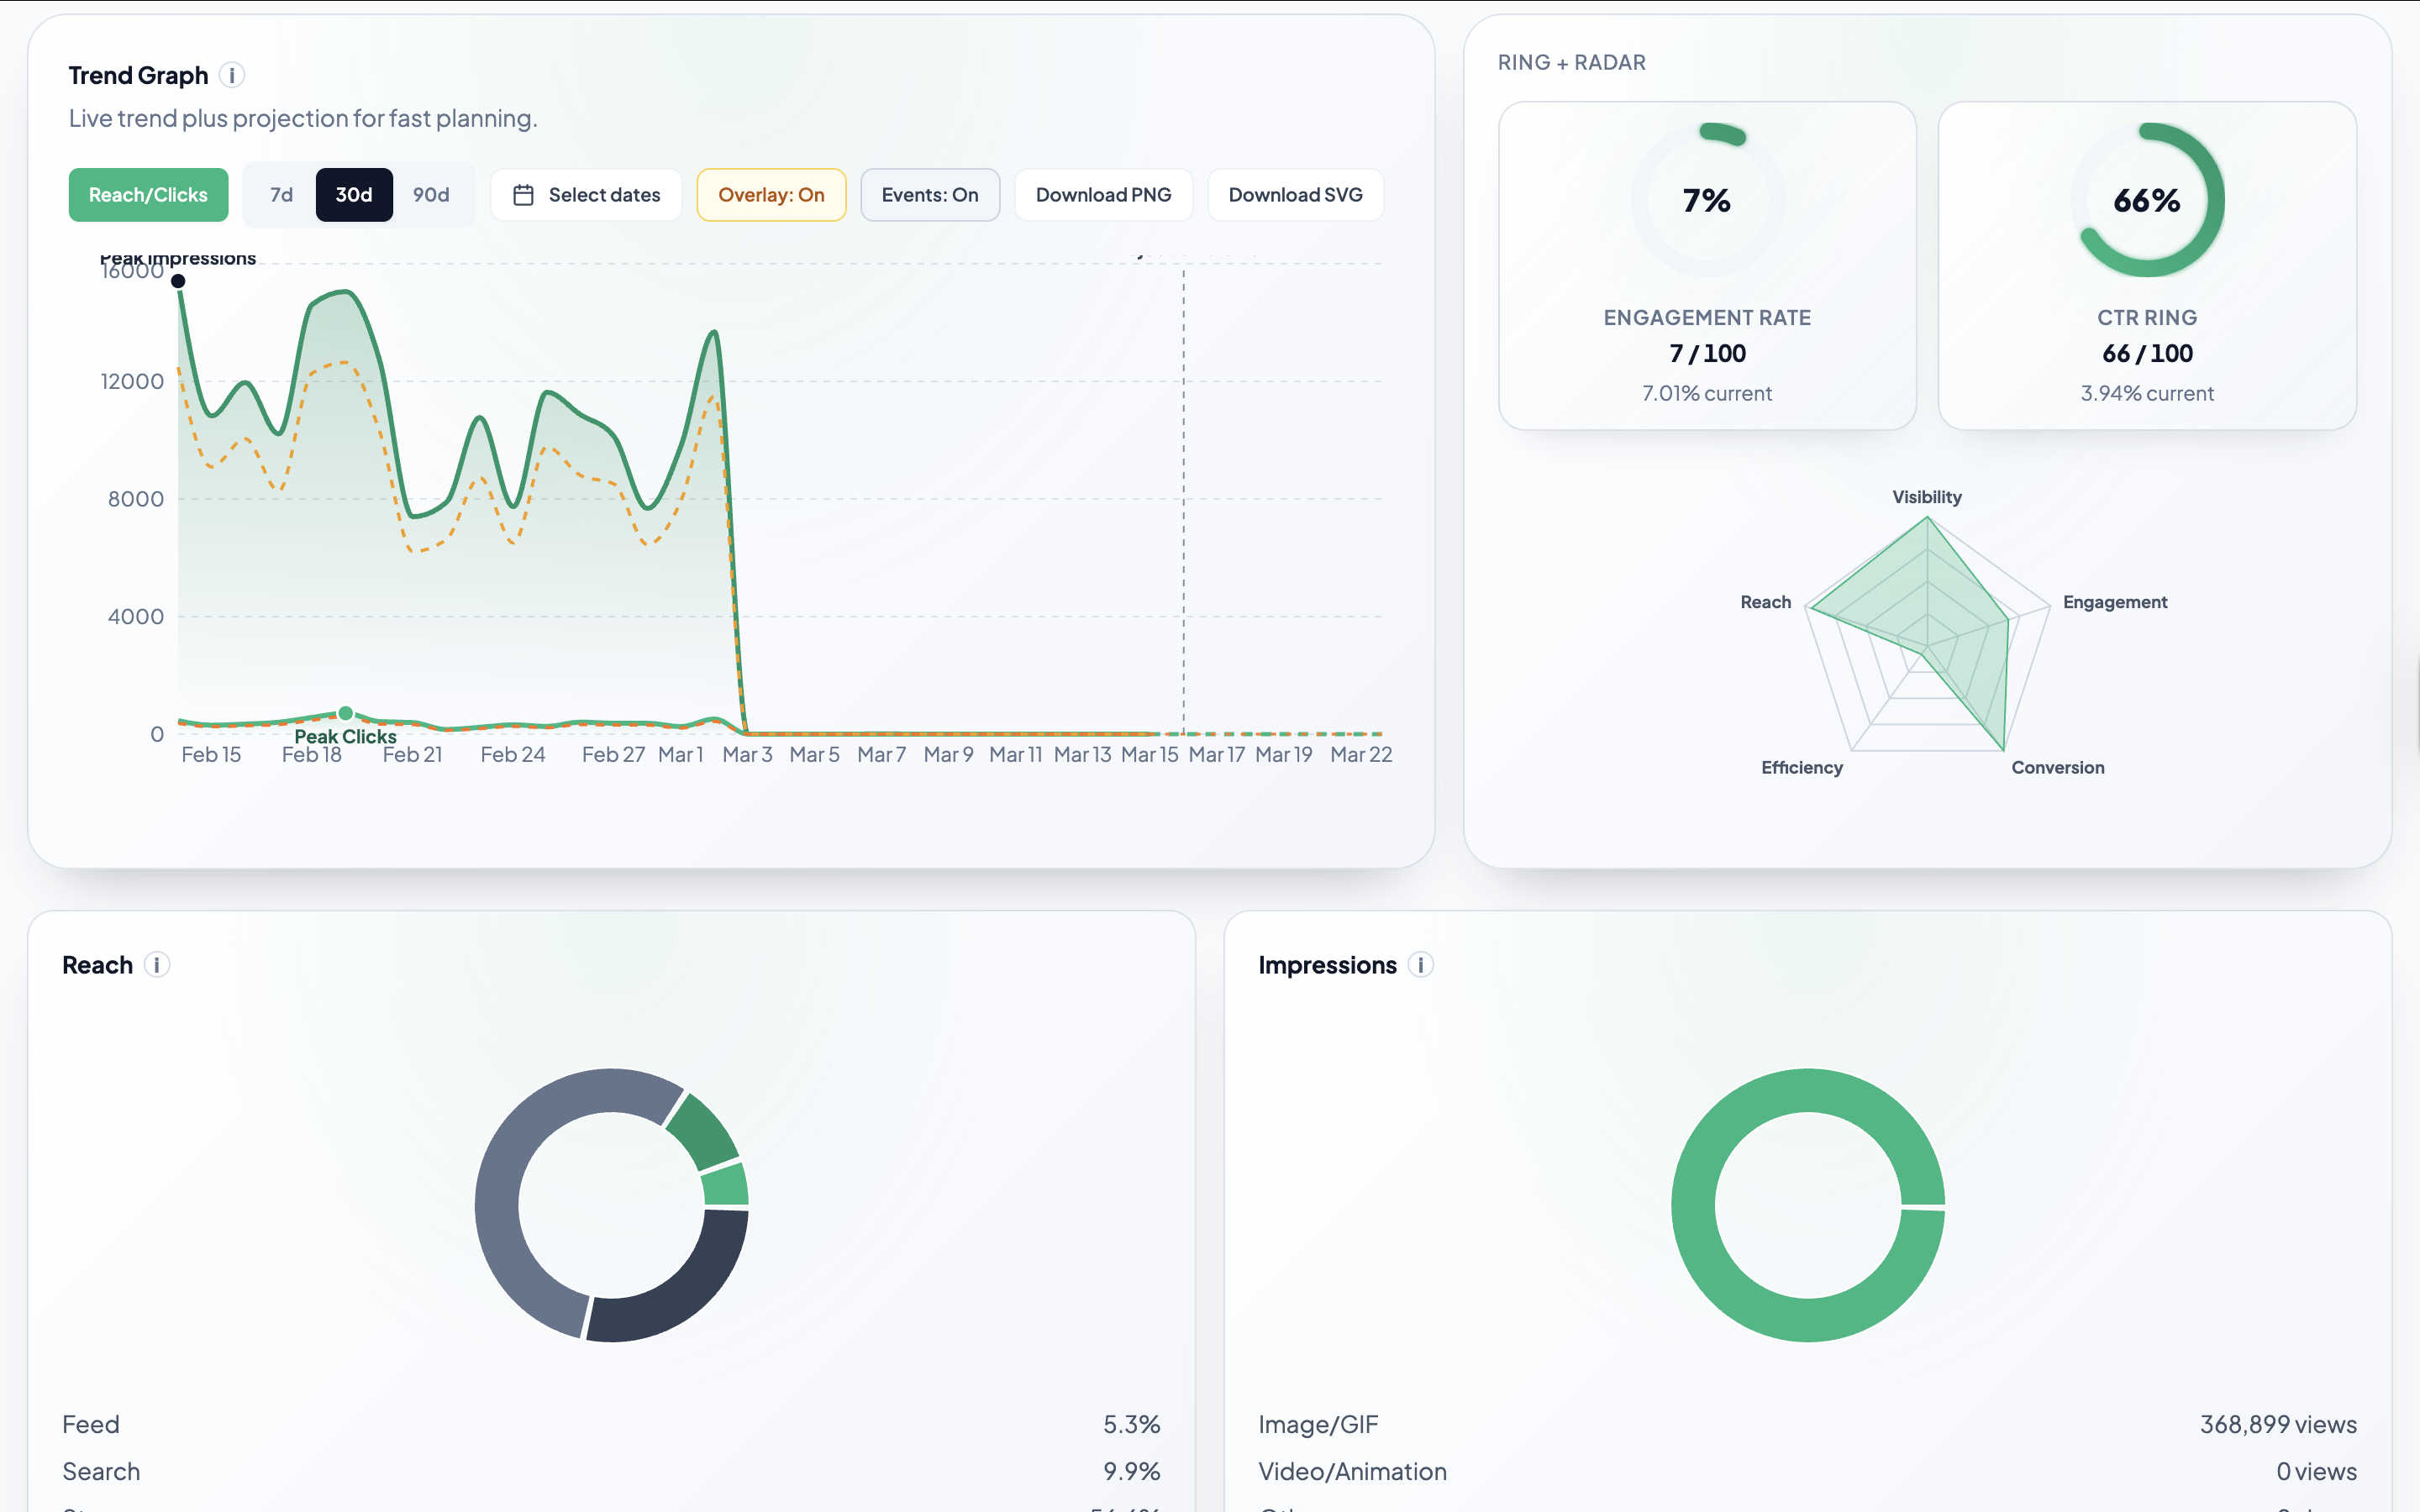Disable the Overlay toggle
The image size is (2420, 1512).
(x=771, y=195)
